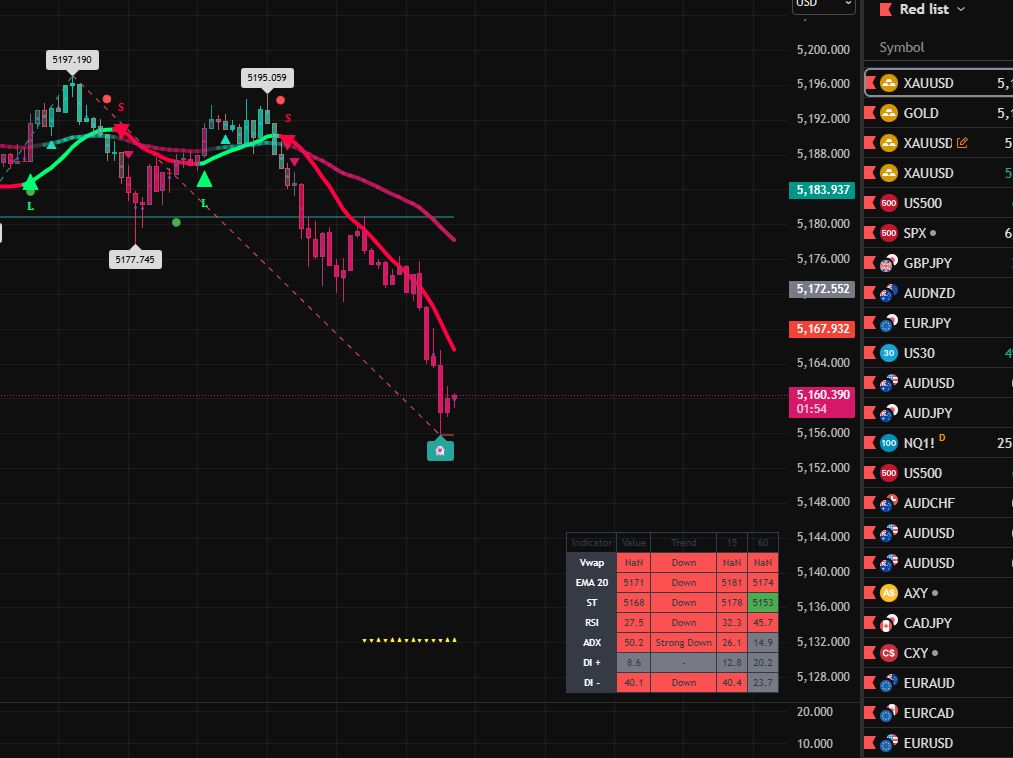The width and height of the screenshot is (1013, 758).
Task: Click the orange note icon beside XAUUSD
Action: coord(962,143)
